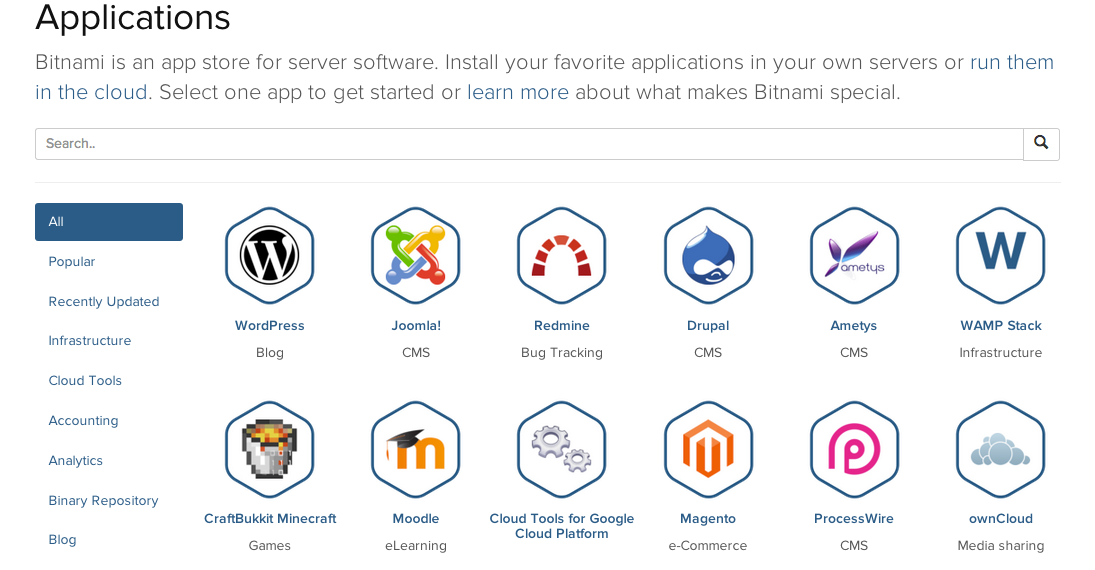Open the ownCloud cloud icon
Image resolution: width=1095 pixels, height=570 pixels.
[x=1000, y=449]
